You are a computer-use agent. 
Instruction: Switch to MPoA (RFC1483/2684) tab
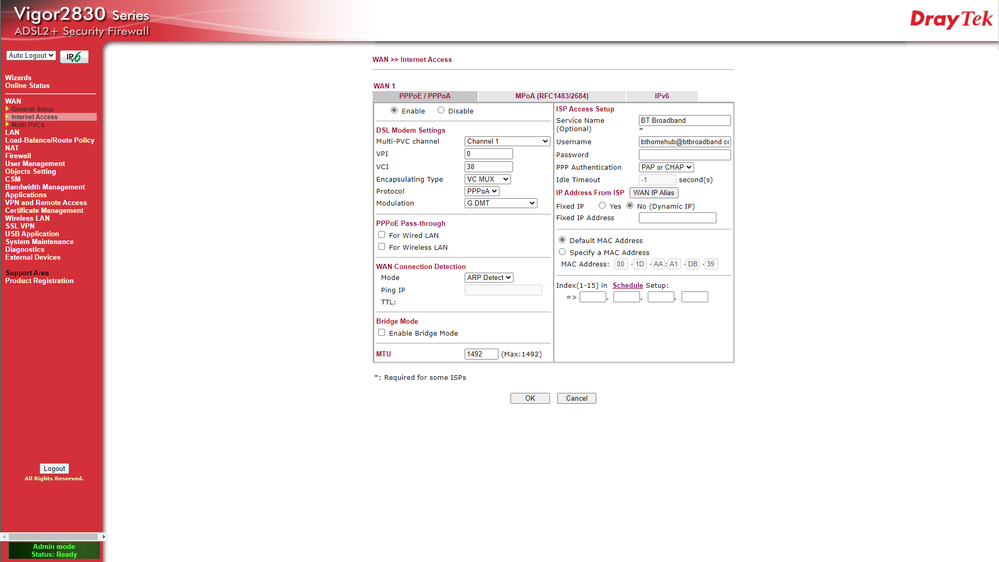(551, 96)
